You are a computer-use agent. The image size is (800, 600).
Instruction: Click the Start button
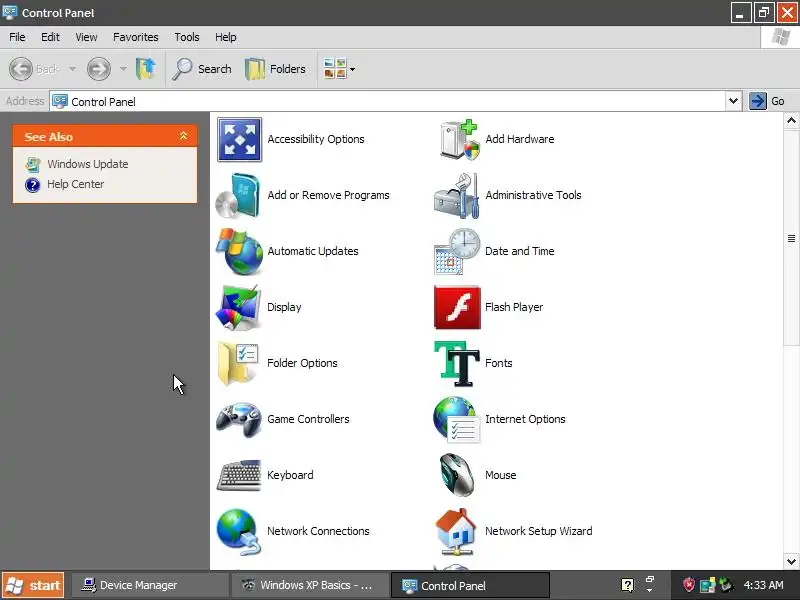coord(33,585)
